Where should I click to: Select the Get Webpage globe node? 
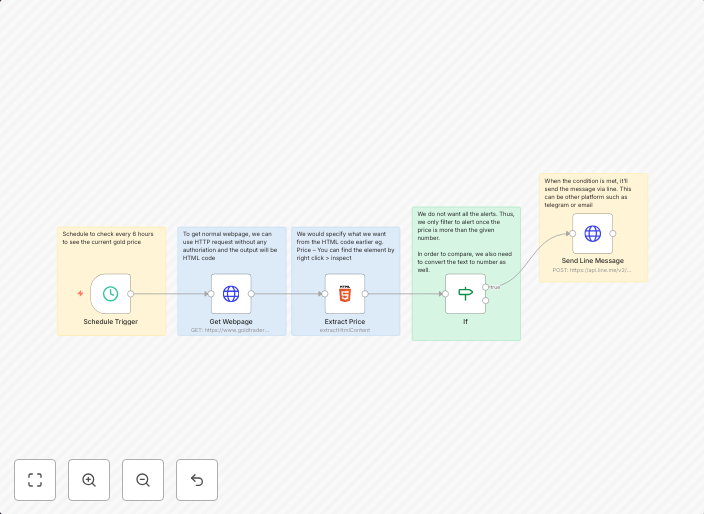pos(231,294)
